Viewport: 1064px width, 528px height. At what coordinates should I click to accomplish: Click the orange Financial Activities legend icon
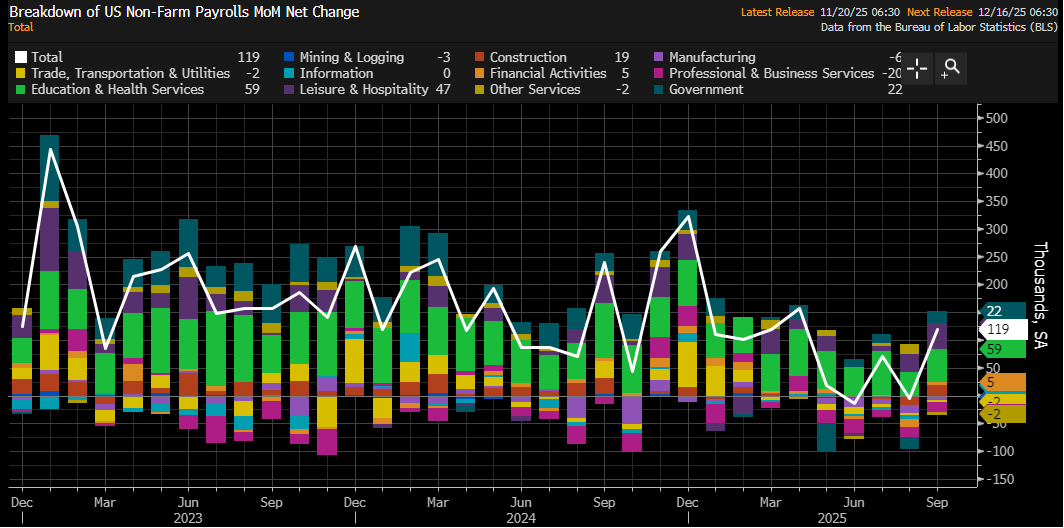pyautogui.click(x=480, y=74)
